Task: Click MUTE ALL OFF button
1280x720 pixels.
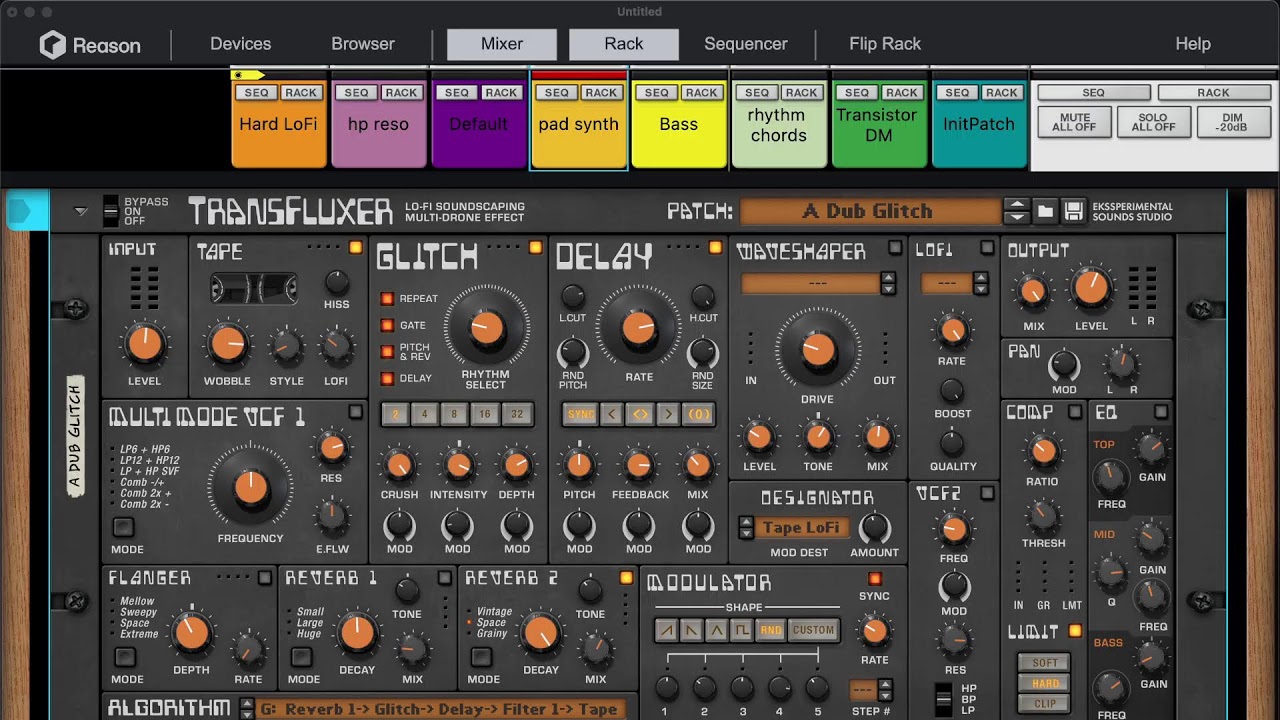Action: pos(1074,123)
